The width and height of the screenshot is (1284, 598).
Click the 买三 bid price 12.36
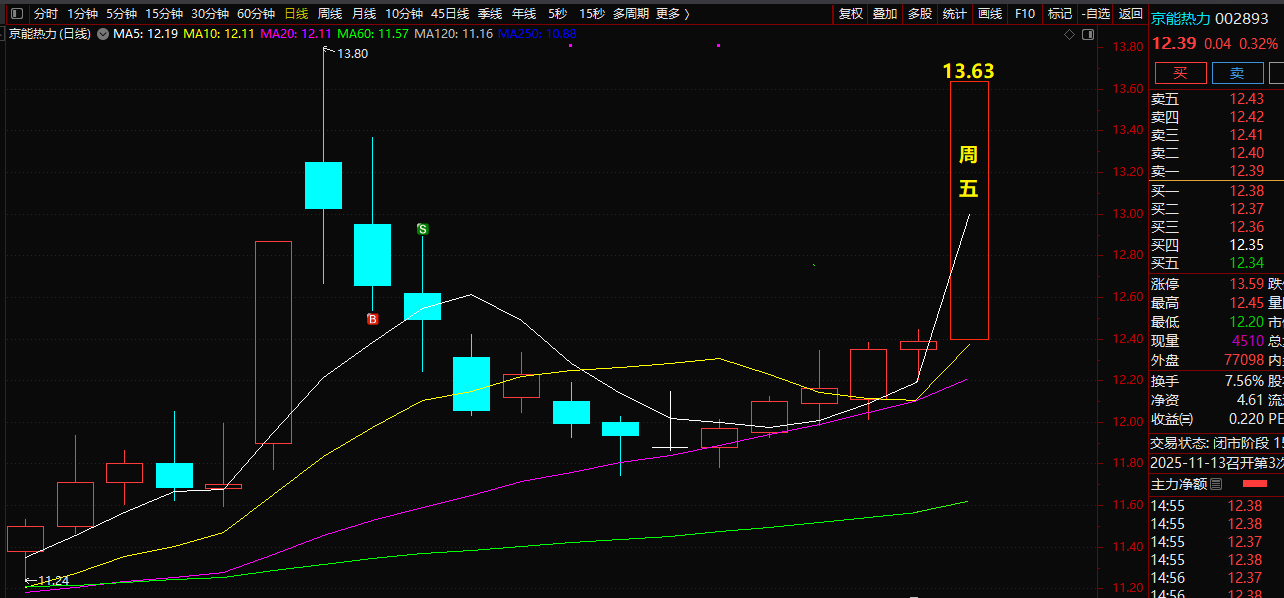tap(1247, 227)
